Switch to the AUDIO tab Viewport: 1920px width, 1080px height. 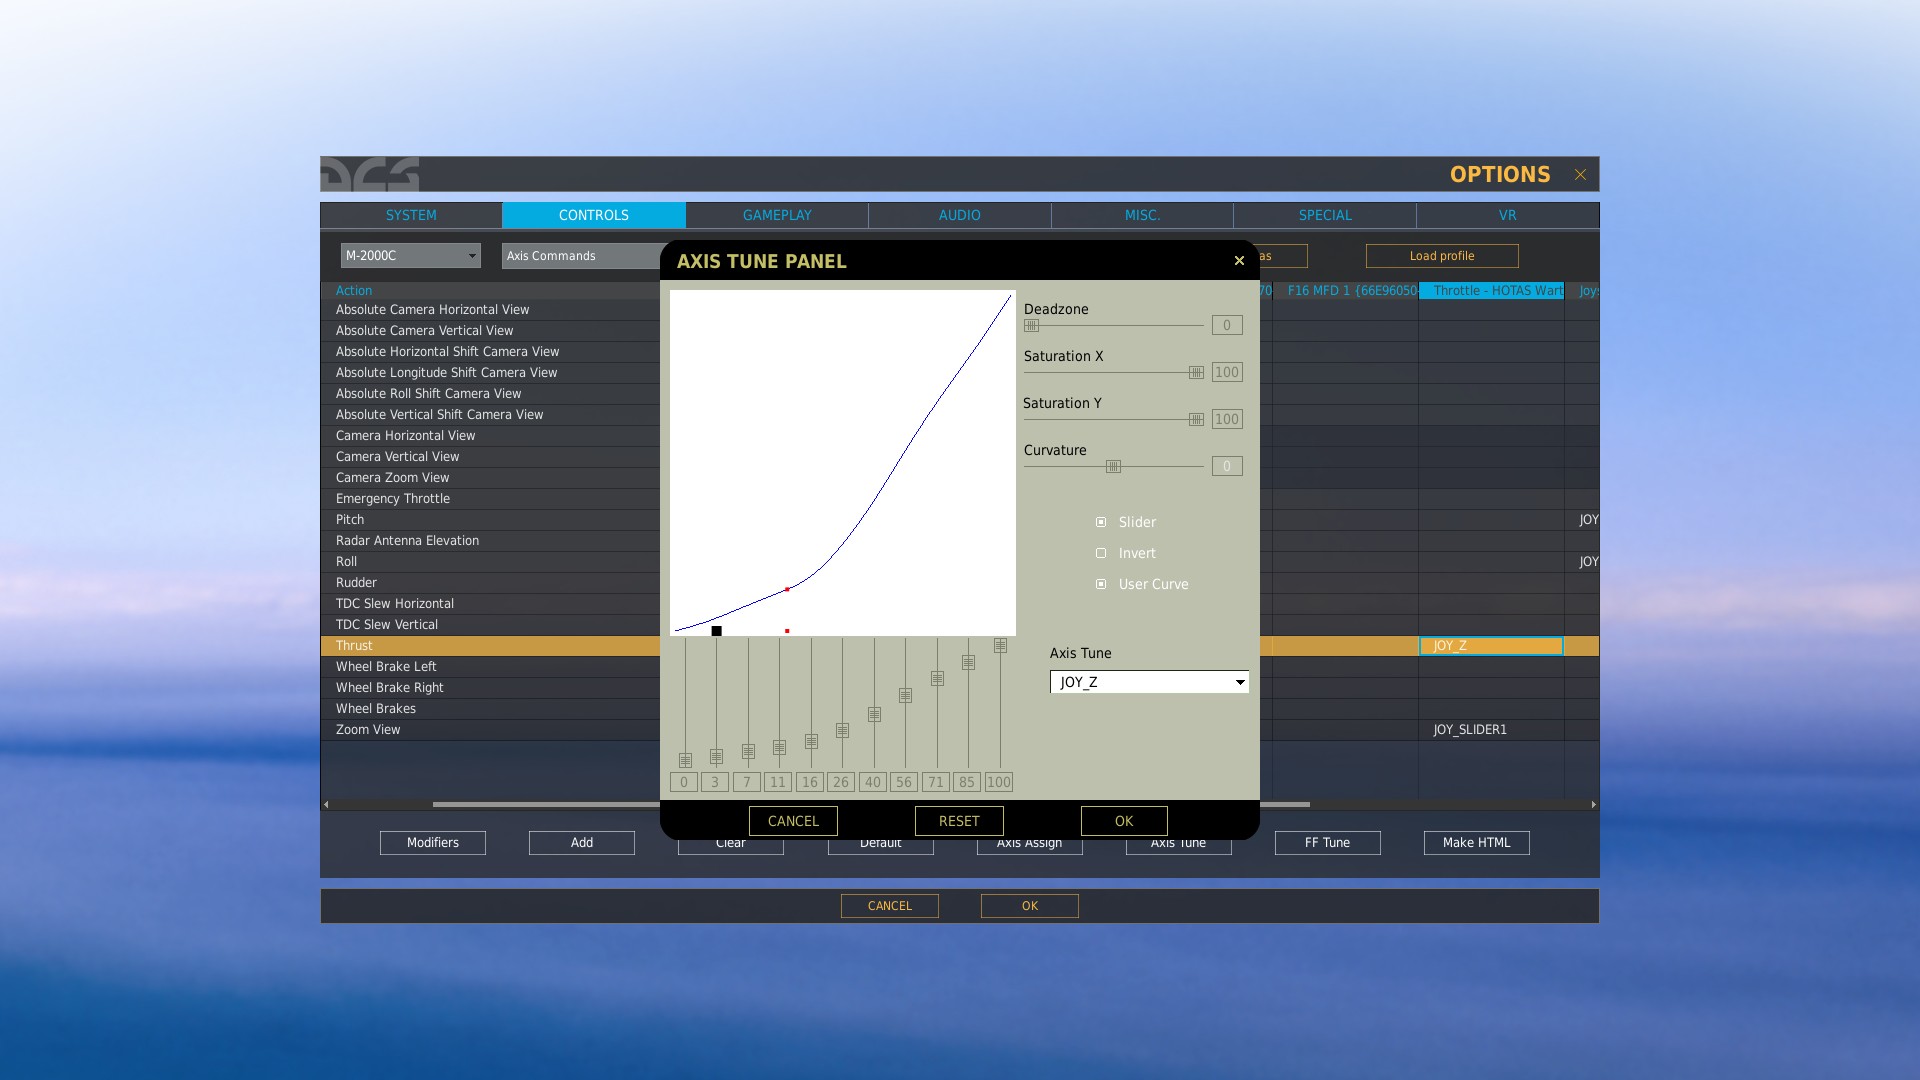(959, 215)
